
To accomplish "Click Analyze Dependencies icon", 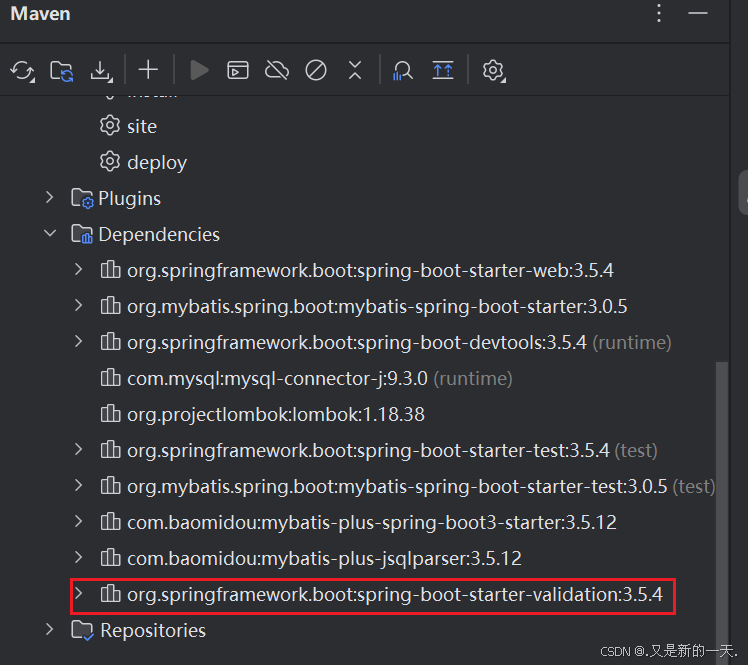I will (402, 71).
